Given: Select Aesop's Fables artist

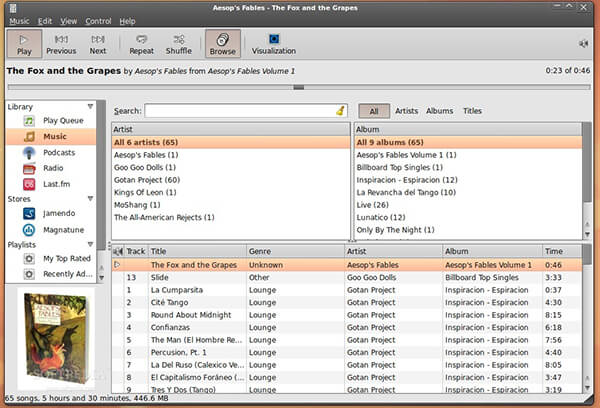Looking at the screenshot, I should 231,155.
